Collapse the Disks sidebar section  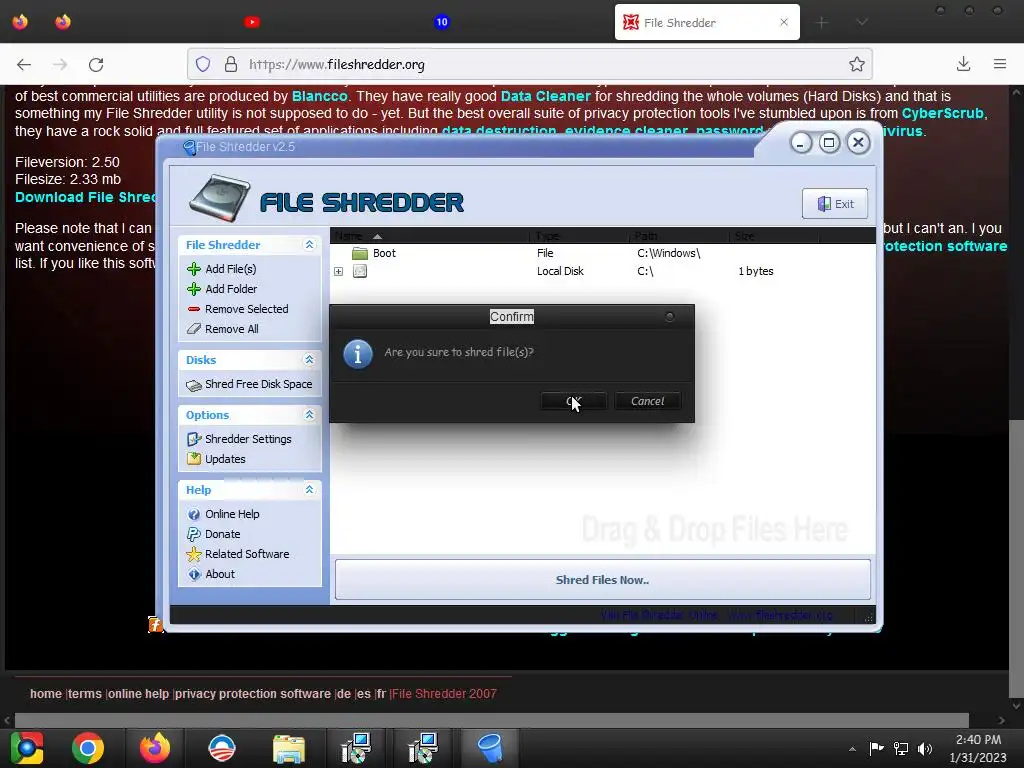[310, 360]
